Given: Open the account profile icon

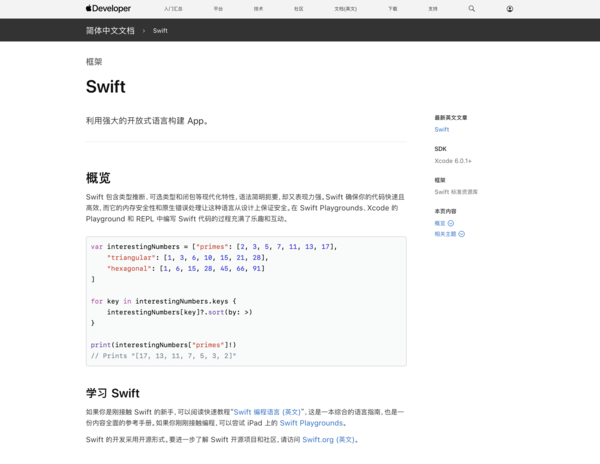Looking at the screenshot, I should pos(510,8).
